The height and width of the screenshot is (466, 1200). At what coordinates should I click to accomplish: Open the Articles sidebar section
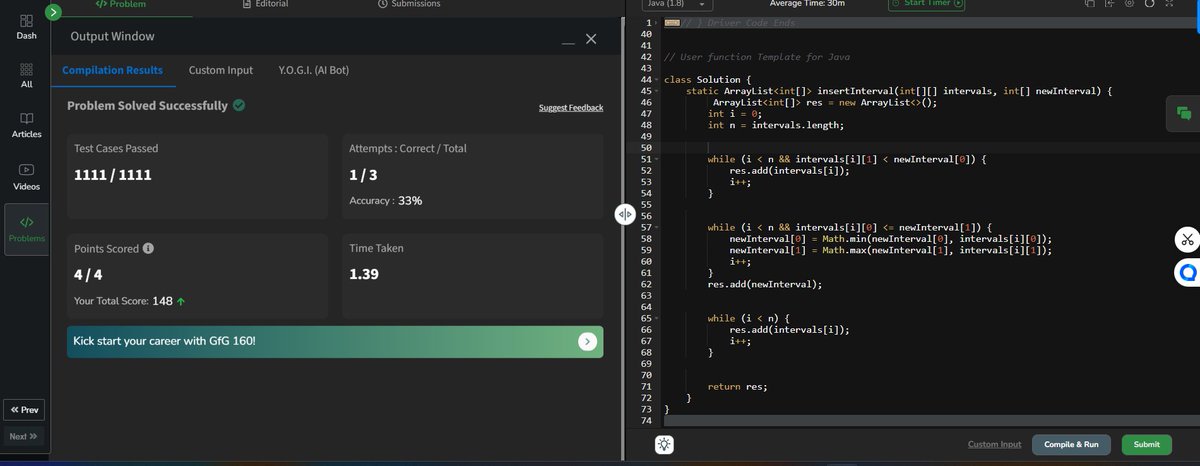[26, 125]
